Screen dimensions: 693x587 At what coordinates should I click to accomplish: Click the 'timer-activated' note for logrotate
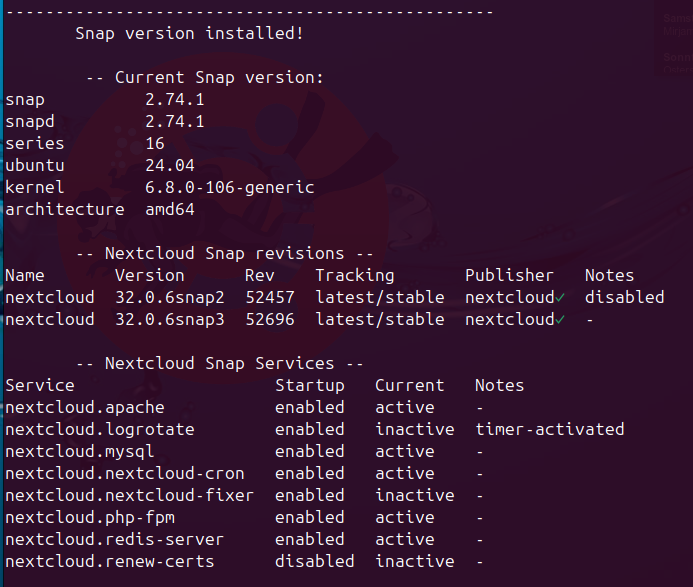[550, 429]
